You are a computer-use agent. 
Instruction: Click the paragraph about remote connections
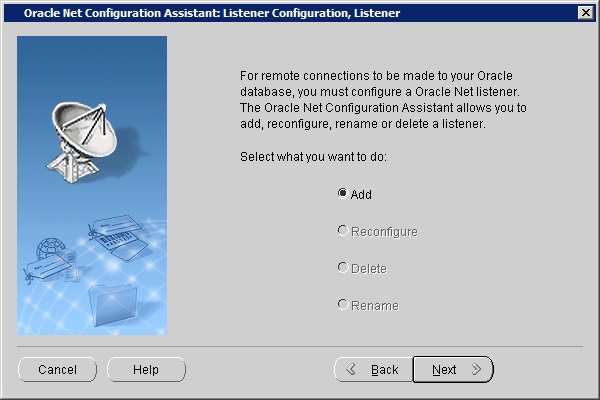pos(383,100)
